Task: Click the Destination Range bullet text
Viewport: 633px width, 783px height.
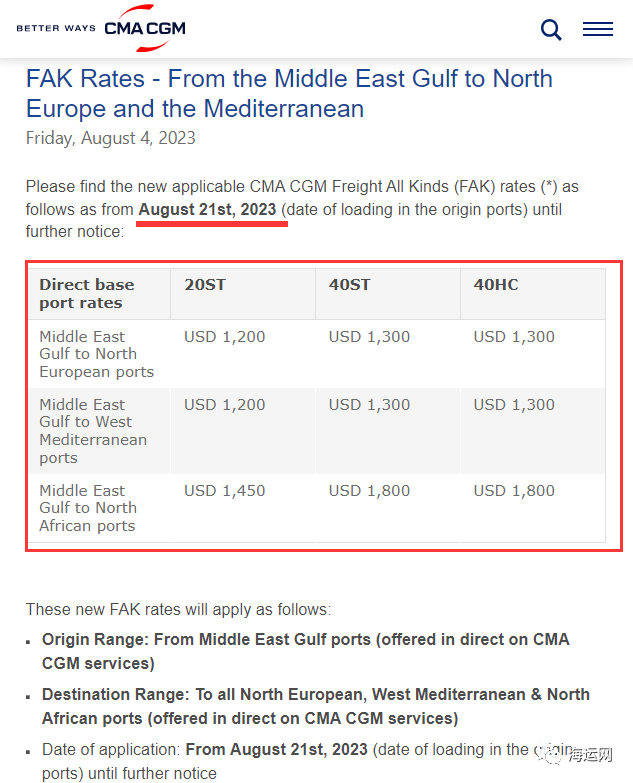Action: (x=315, y=706)
